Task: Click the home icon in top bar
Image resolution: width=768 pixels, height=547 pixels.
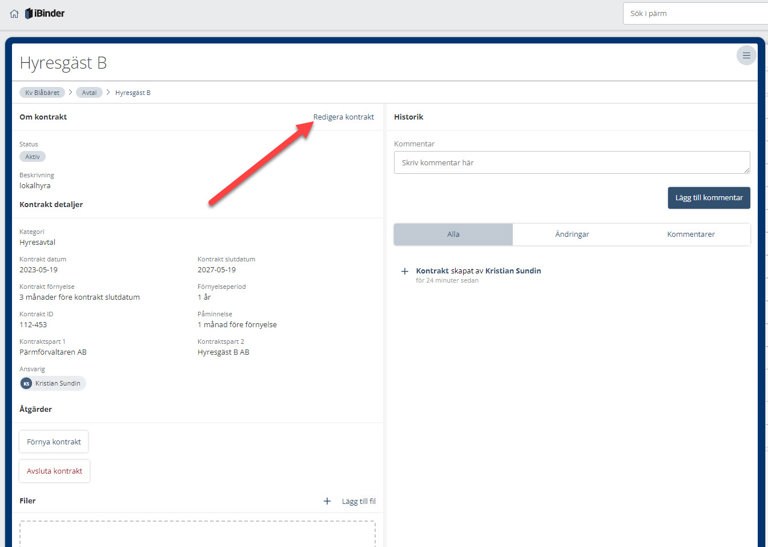Action: 14,14
